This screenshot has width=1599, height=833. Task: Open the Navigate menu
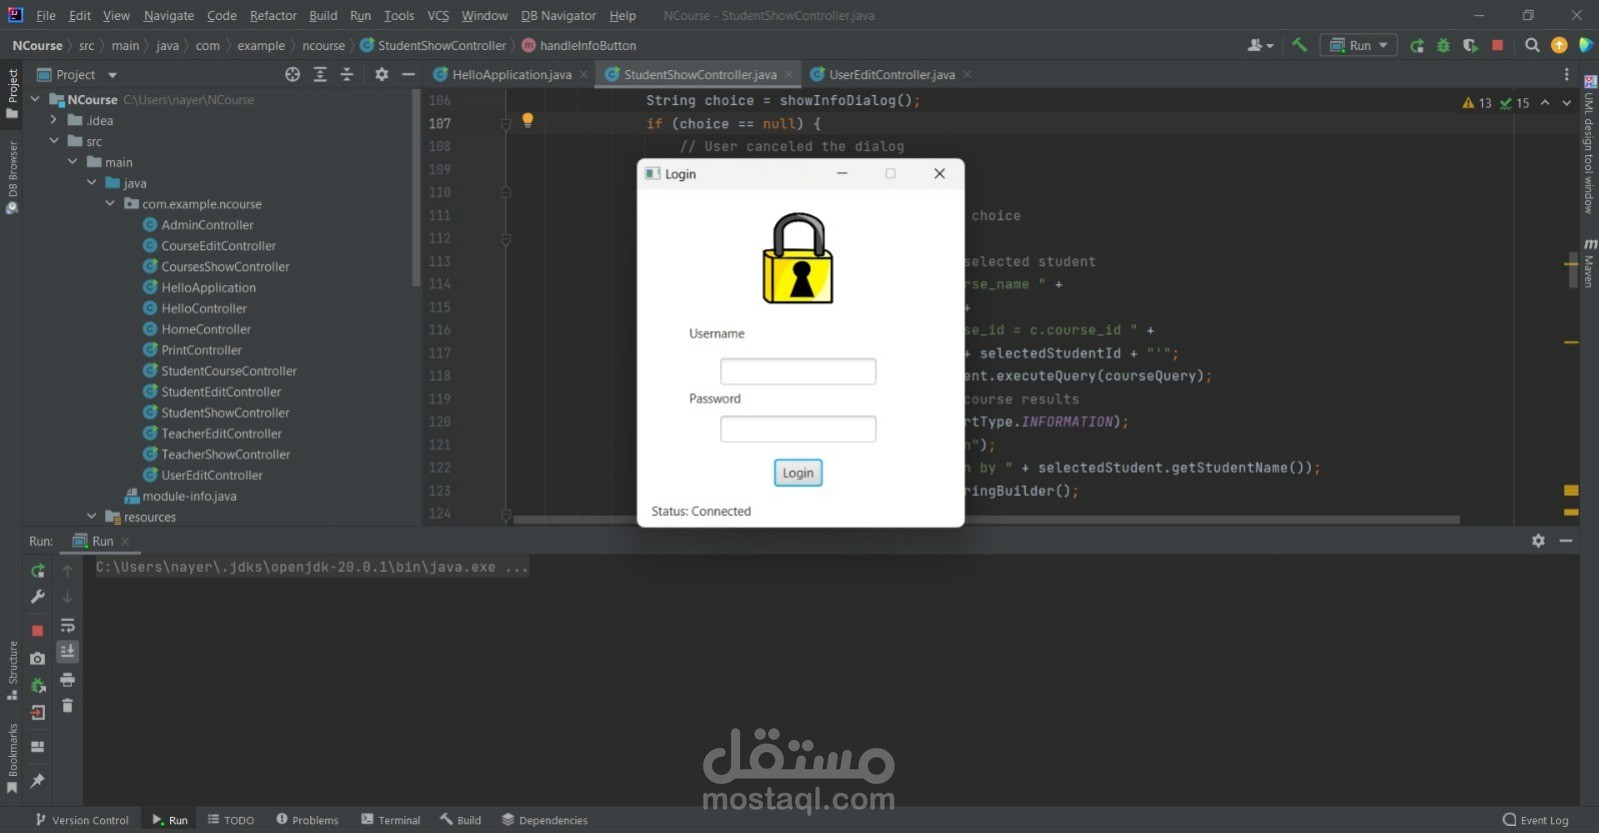169,15
